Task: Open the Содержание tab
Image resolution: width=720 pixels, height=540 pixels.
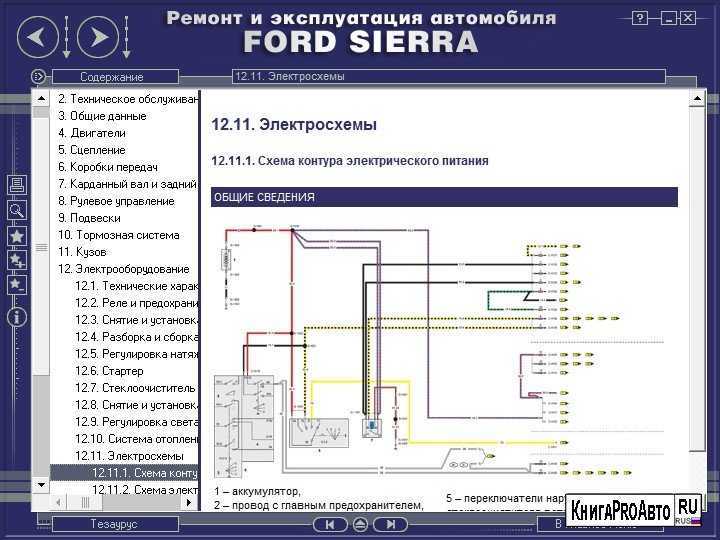Action: (115, 77)
